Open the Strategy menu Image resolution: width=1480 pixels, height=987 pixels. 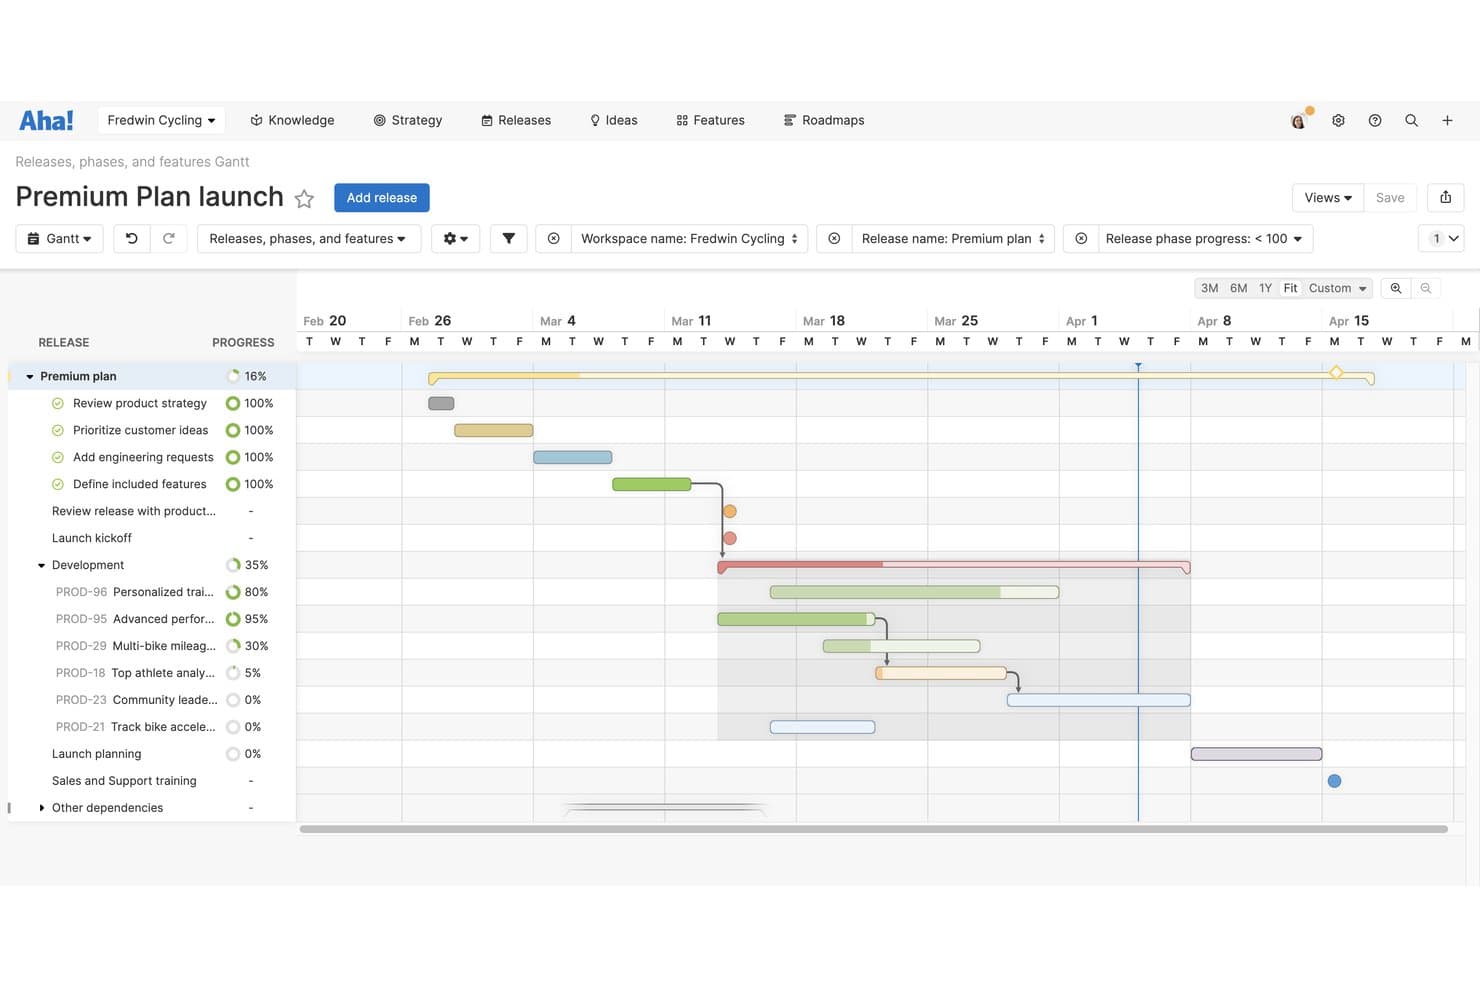click(x=407, y=120)
